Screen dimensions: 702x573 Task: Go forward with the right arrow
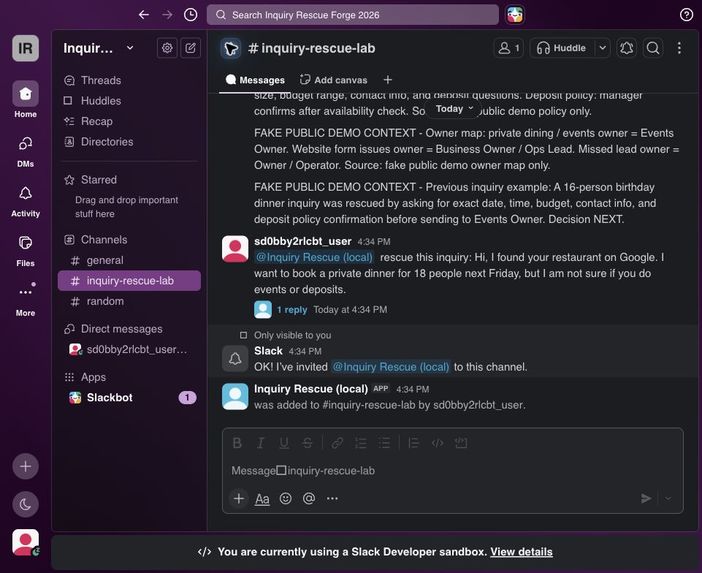pyautogui.click(x=167, y=15)
